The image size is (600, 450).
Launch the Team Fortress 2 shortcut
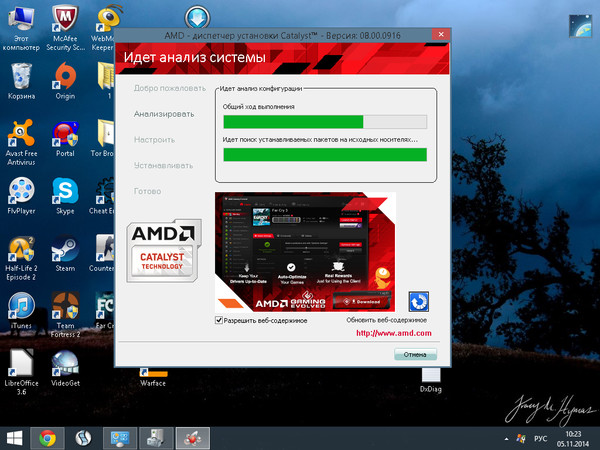coord(65,315)
